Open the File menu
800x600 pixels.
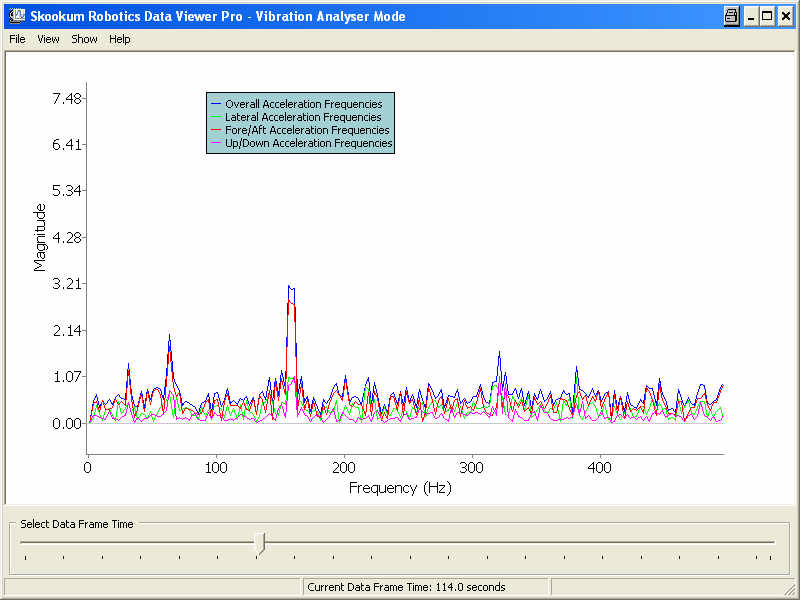[17, 39]
